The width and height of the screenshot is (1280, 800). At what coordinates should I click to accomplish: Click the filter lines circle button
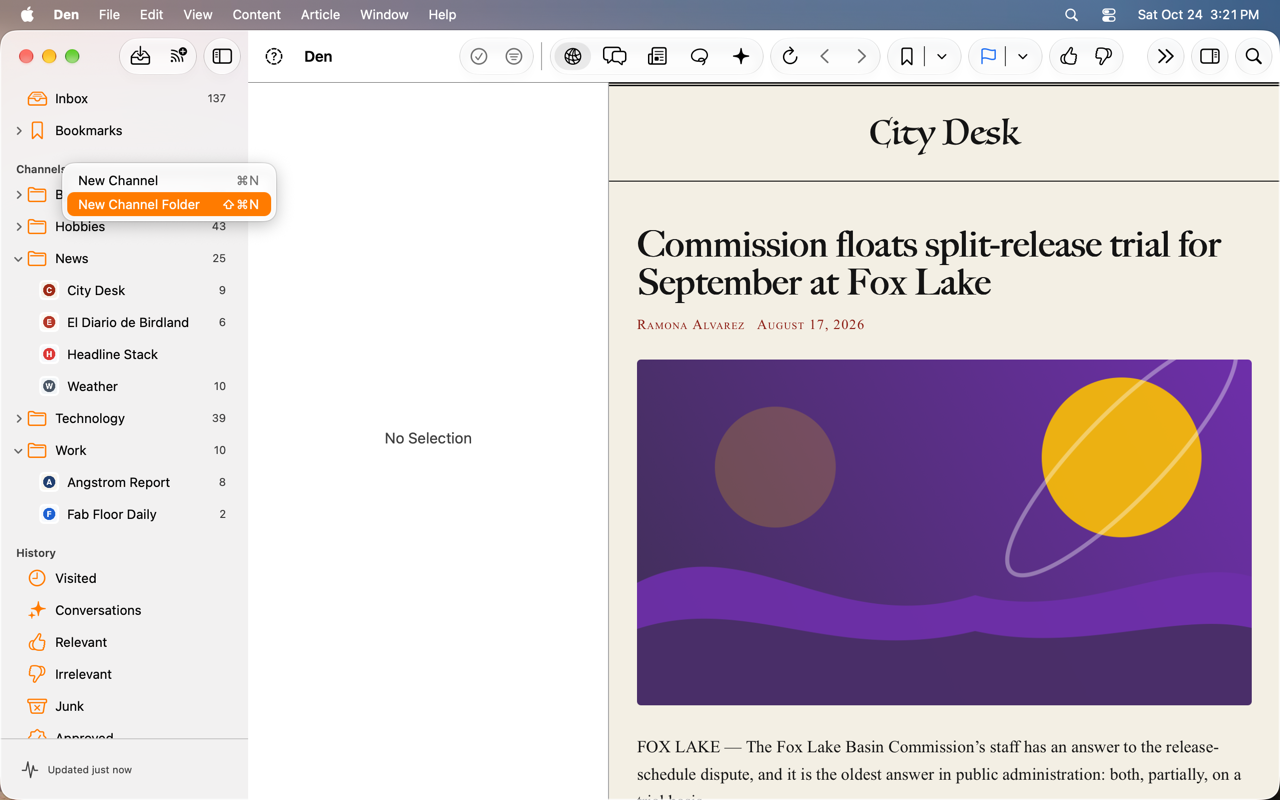[x=514, y=57]
